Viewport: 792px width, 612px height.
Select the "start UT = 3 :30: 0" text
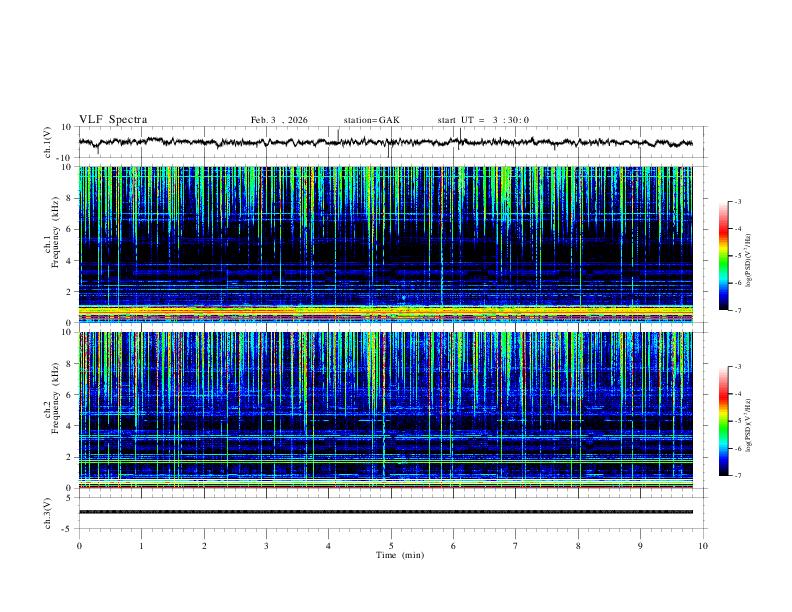(x=483, y=120)
